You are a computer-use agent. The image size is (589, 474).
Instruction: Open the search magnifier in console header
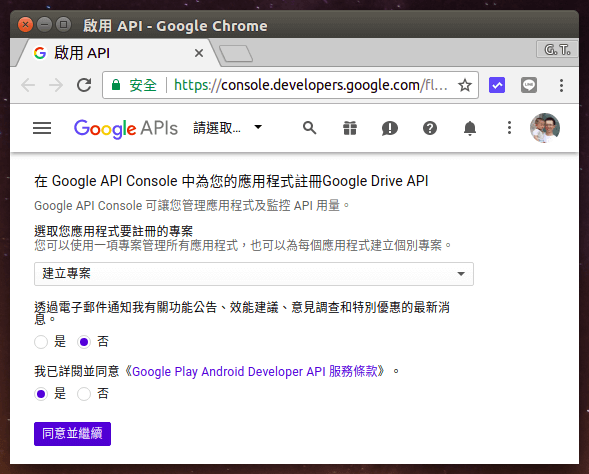click(x=310, y=128)
